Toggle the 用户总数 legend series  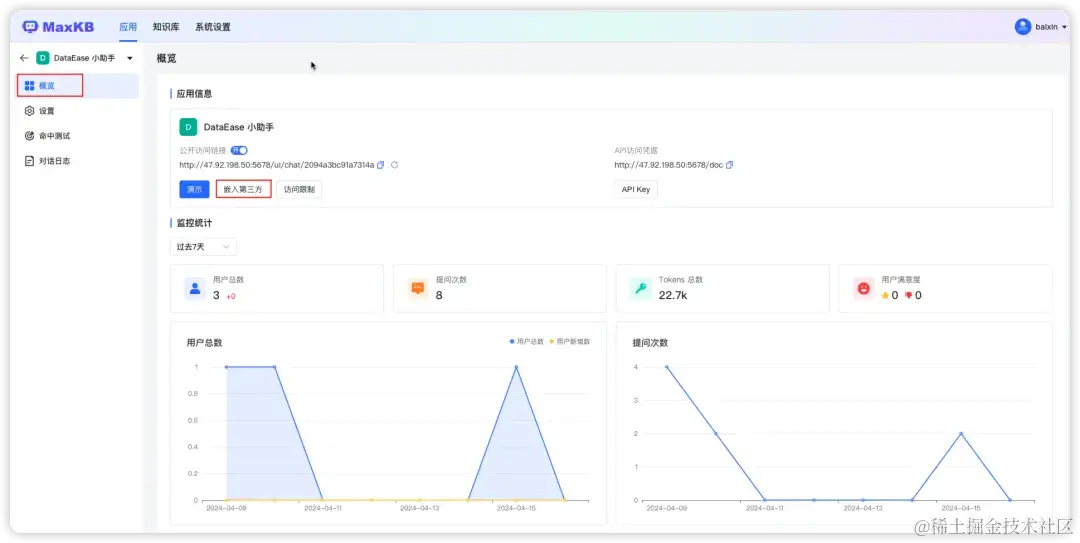tap(527, 342)
